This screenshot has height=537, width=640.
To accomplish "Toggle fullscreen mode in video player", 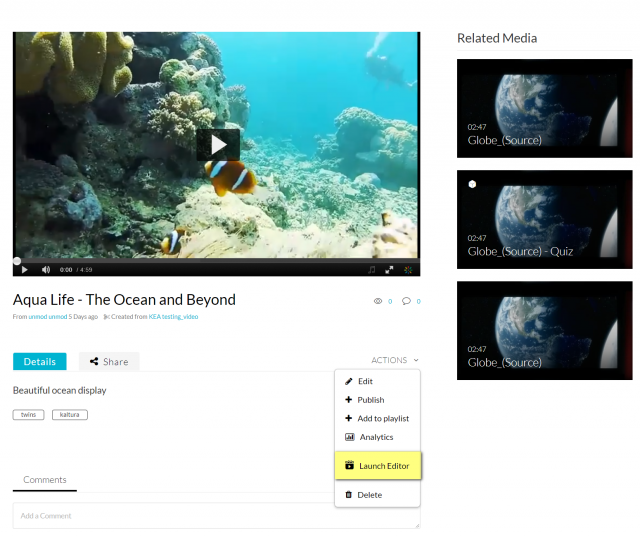I will [390, 270].
